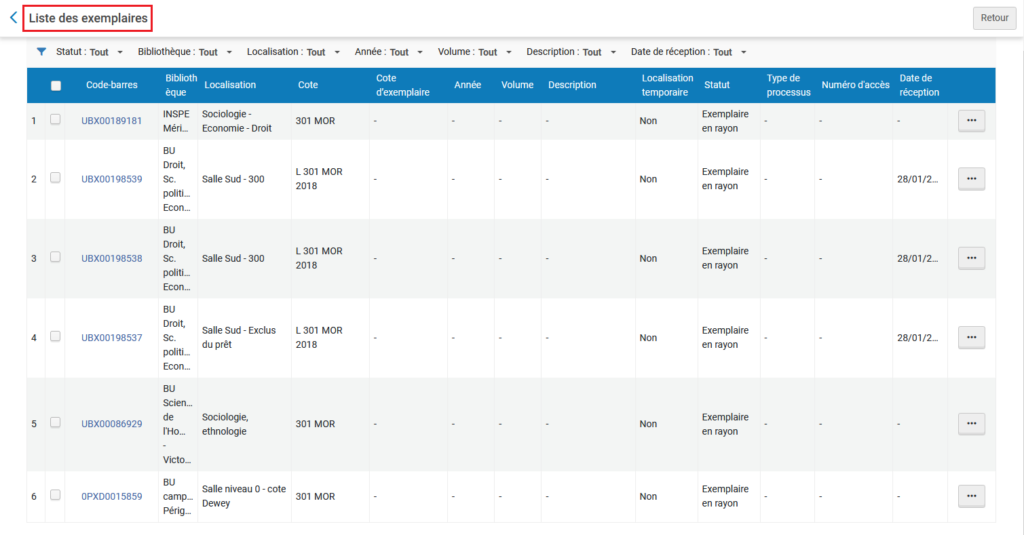Open row actions menu for UBX00198538
Viewport: 1024px width, 535px height.
coord(971,258)
